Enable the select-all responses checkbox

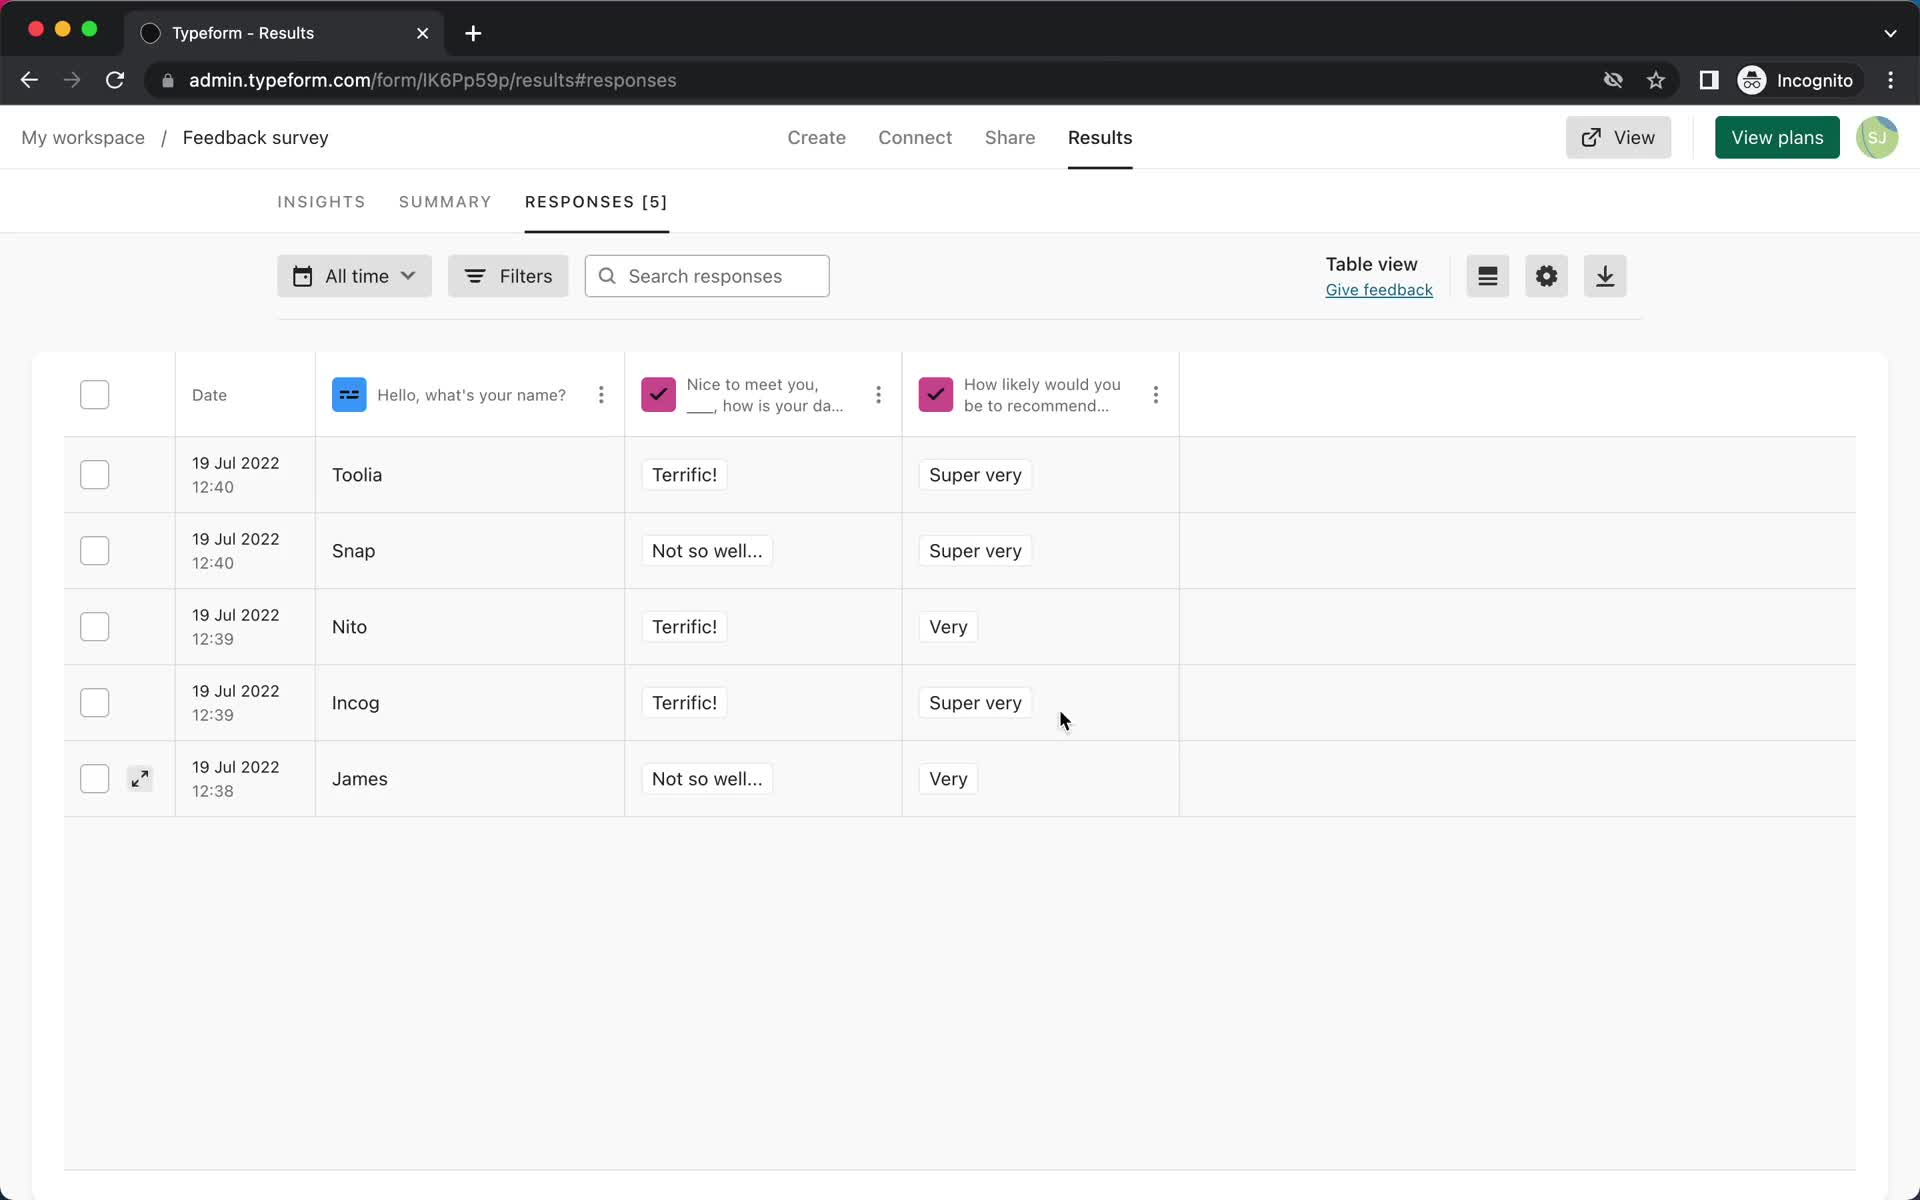94,394
